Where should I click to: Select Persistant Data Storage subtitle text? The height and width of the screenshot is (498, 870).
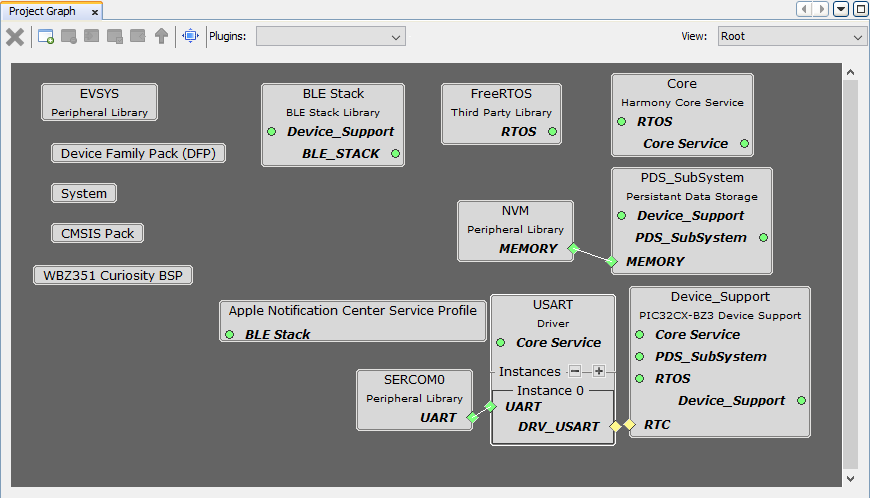691,196
